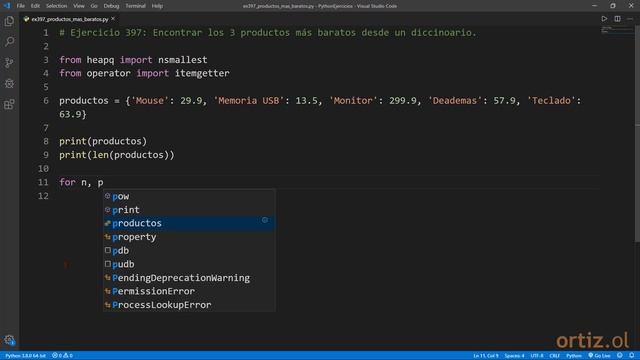Click the 'Memoria USB' string in line 6
The image size is (640, 360).
[x=249, y=100]
